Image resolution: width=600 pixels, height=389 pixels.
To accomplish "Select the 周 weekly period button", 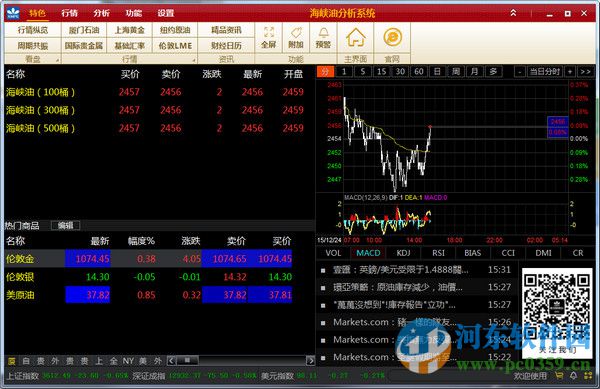I will click(456, 72).
